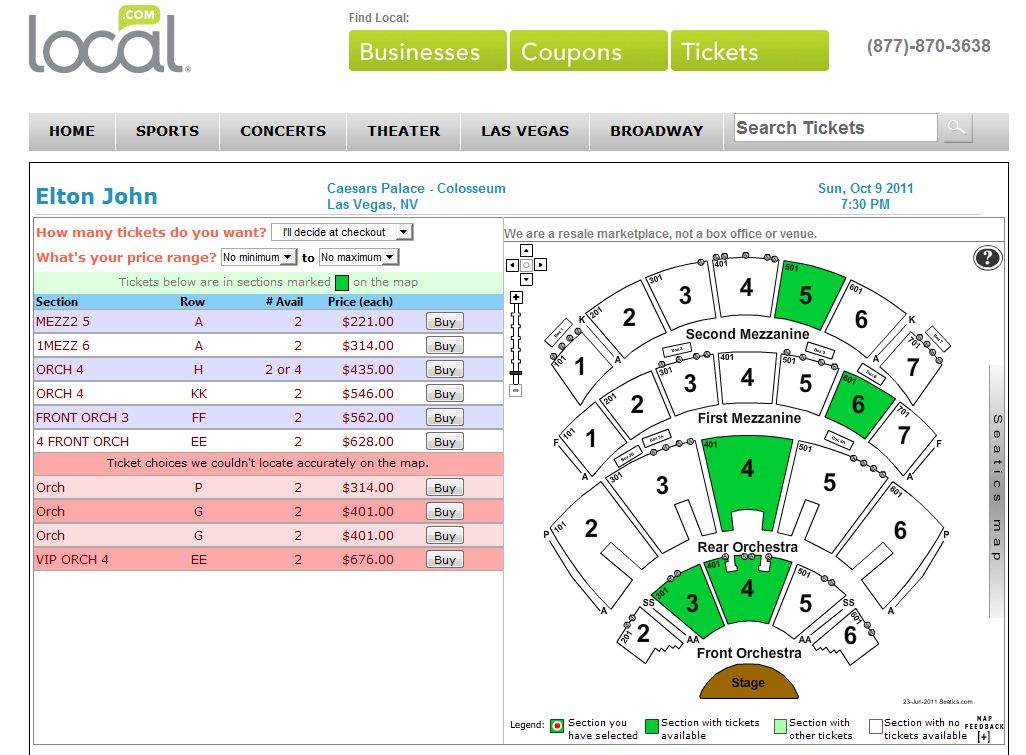Click First Mezzanine section 1
Screen dimensions: 1026x755
coord(591,438)
